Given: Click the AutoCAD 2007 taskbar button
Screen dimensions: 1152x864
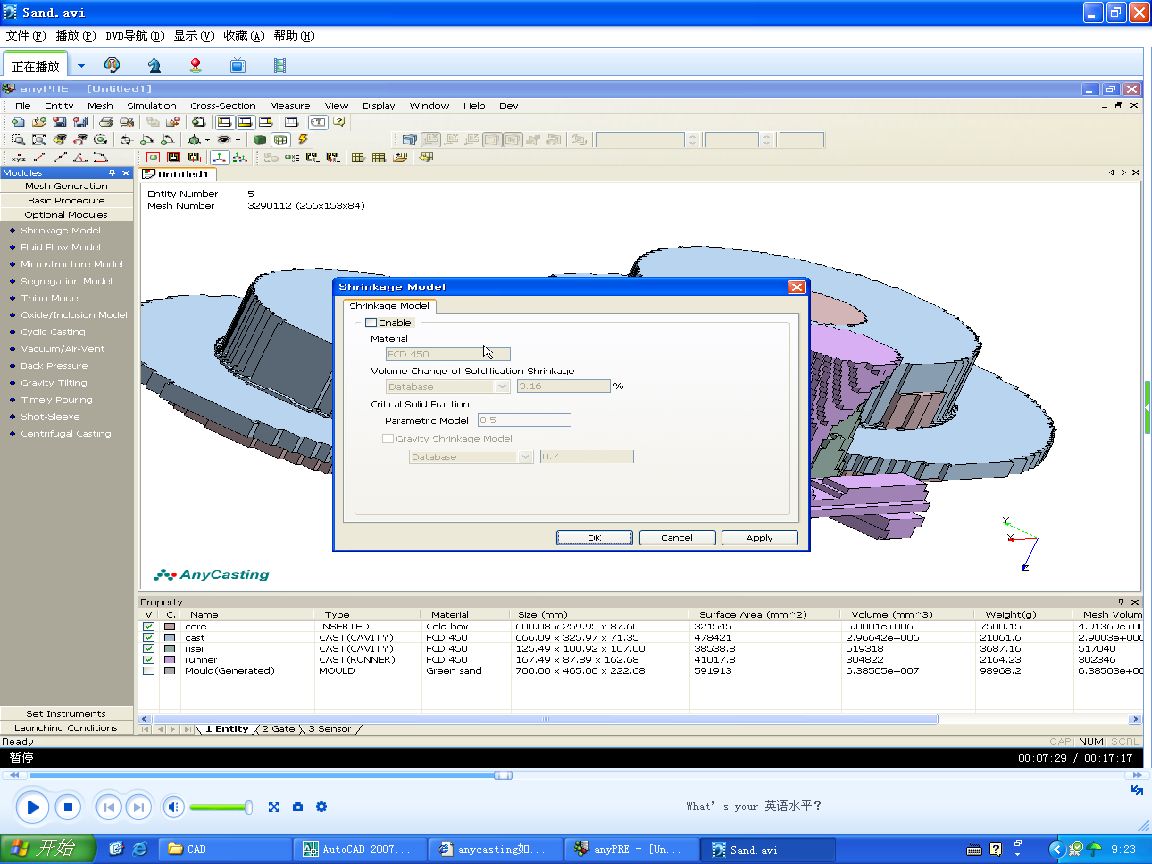Looking at the screenshot, I should (x=361, y=849).
